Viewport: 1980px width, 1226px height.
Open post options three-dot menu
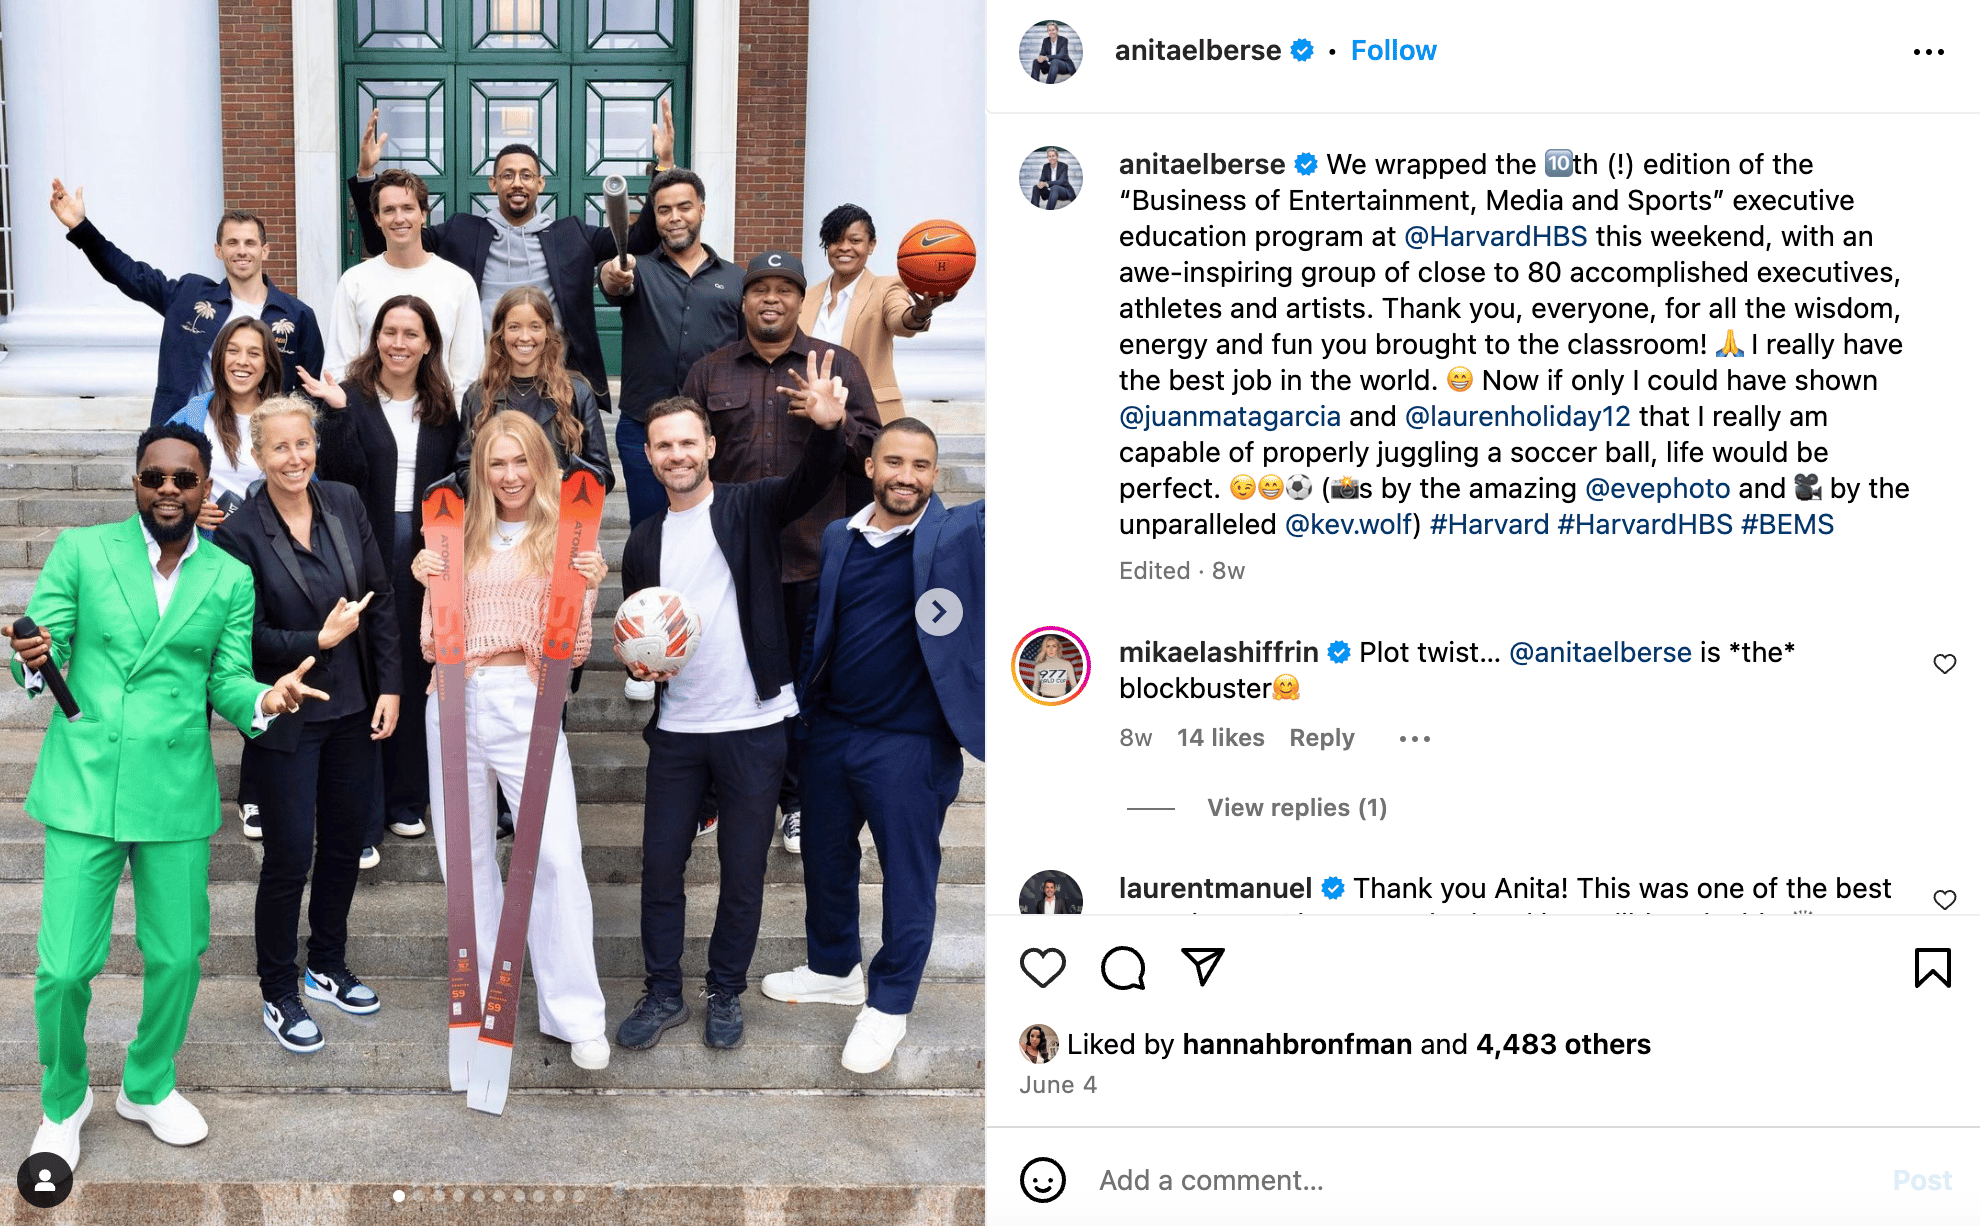tap(1928, 52)
